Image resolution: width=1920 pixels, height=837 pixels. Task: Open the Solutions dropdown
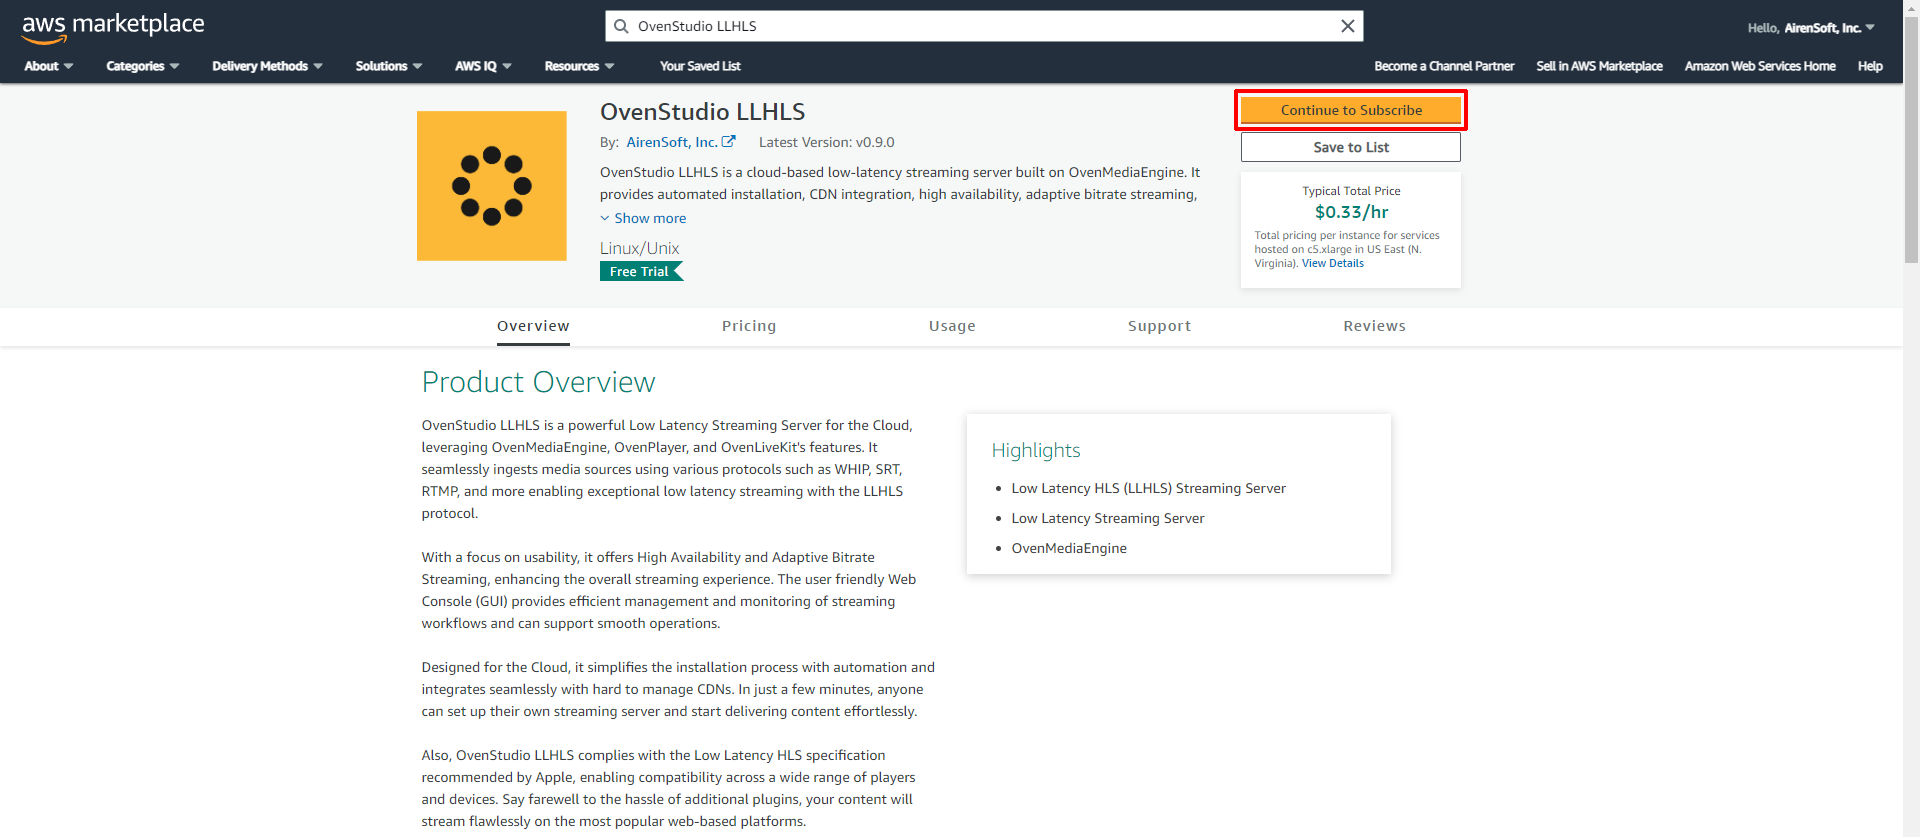pos(389,66)
